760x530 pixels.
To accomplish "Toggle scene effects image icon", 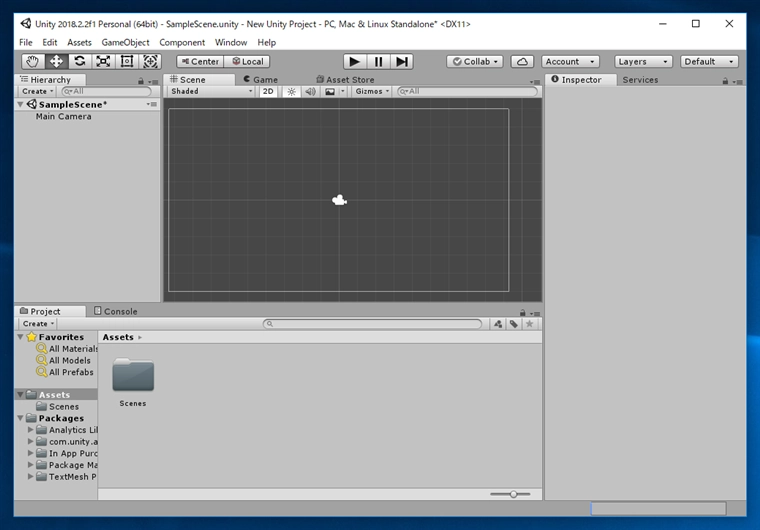I will (x=330, y=91).
